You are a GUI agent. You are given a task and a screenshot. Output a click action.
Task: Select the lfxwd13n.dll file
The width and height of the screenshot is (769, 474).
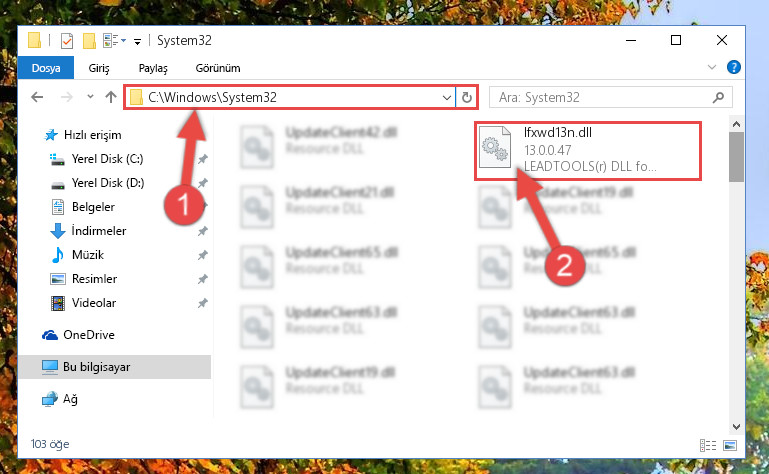[x=588, y=150]
